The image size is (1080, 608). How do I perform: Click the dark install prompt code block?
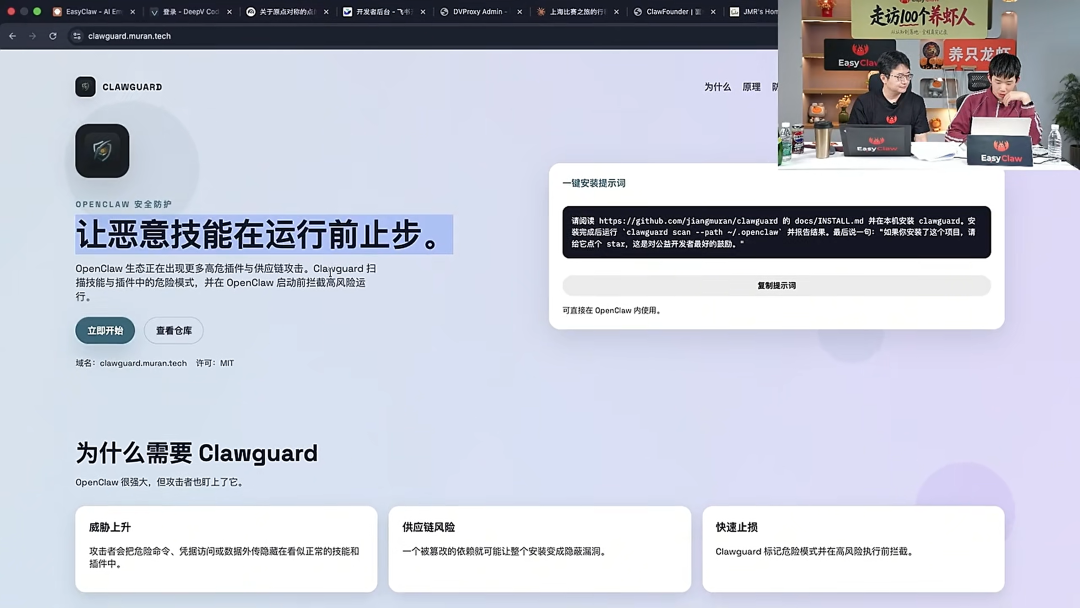(x=776, y=232)
